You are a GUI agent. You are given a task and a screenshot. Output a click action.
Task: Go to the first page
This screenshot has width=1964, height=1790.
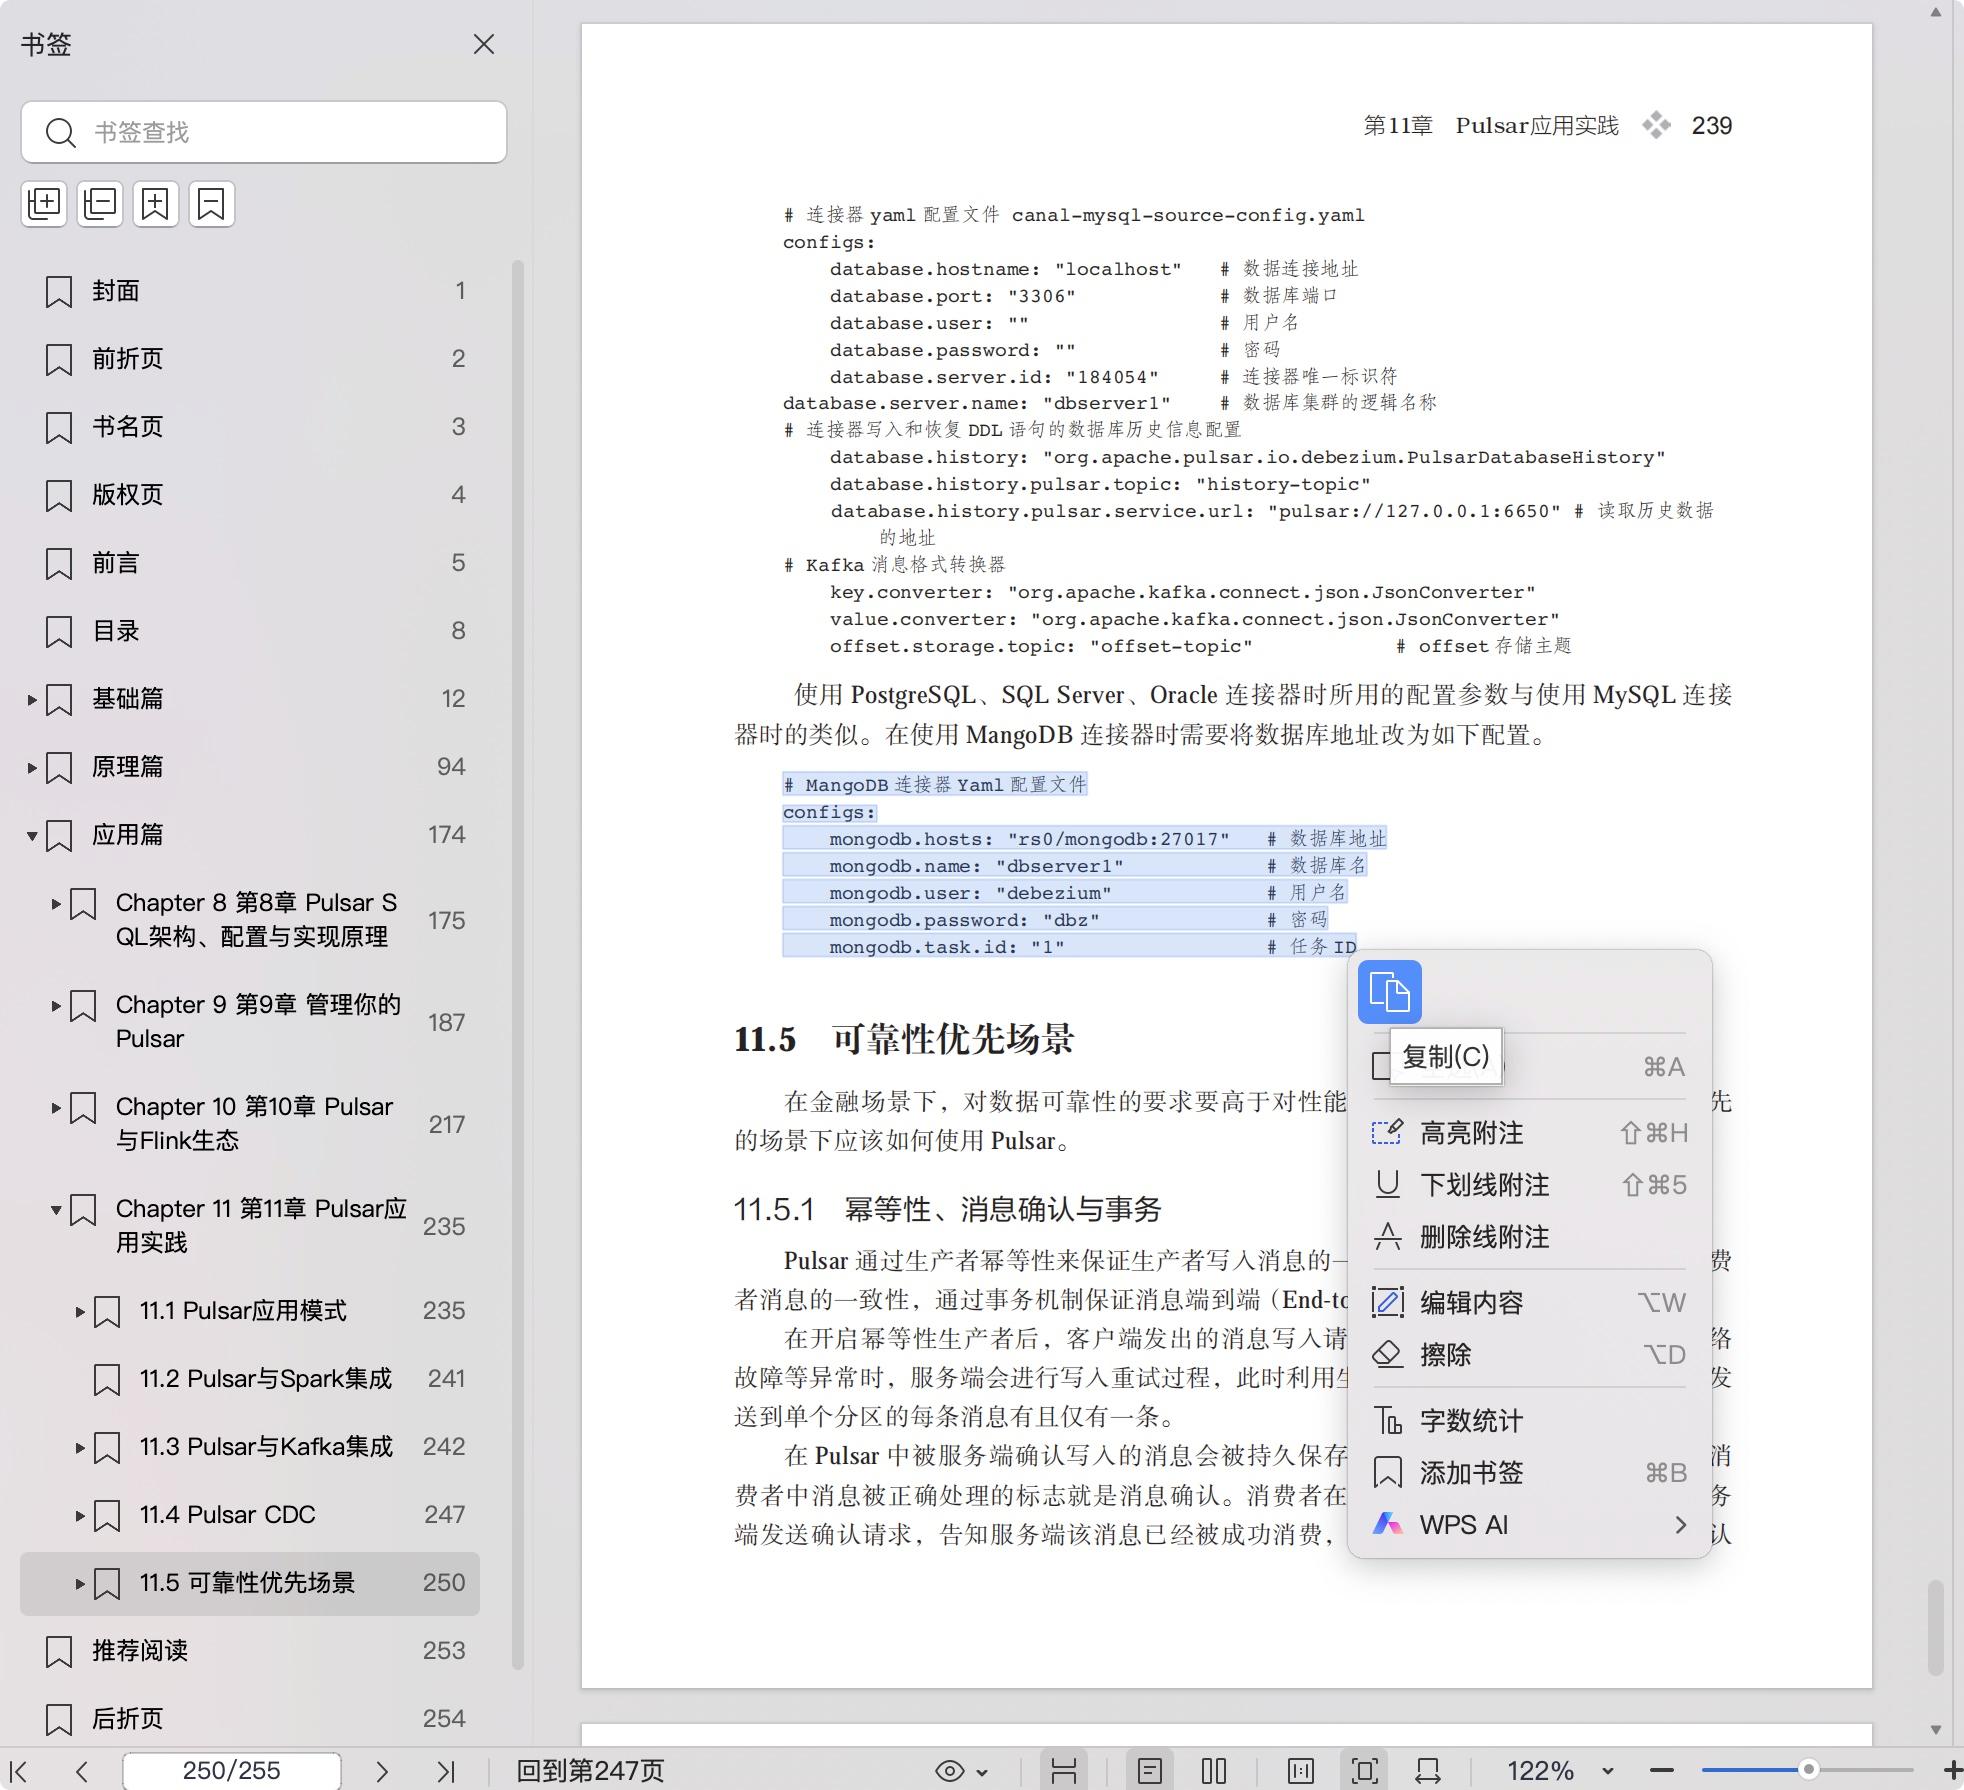[x=19, y=1771]
